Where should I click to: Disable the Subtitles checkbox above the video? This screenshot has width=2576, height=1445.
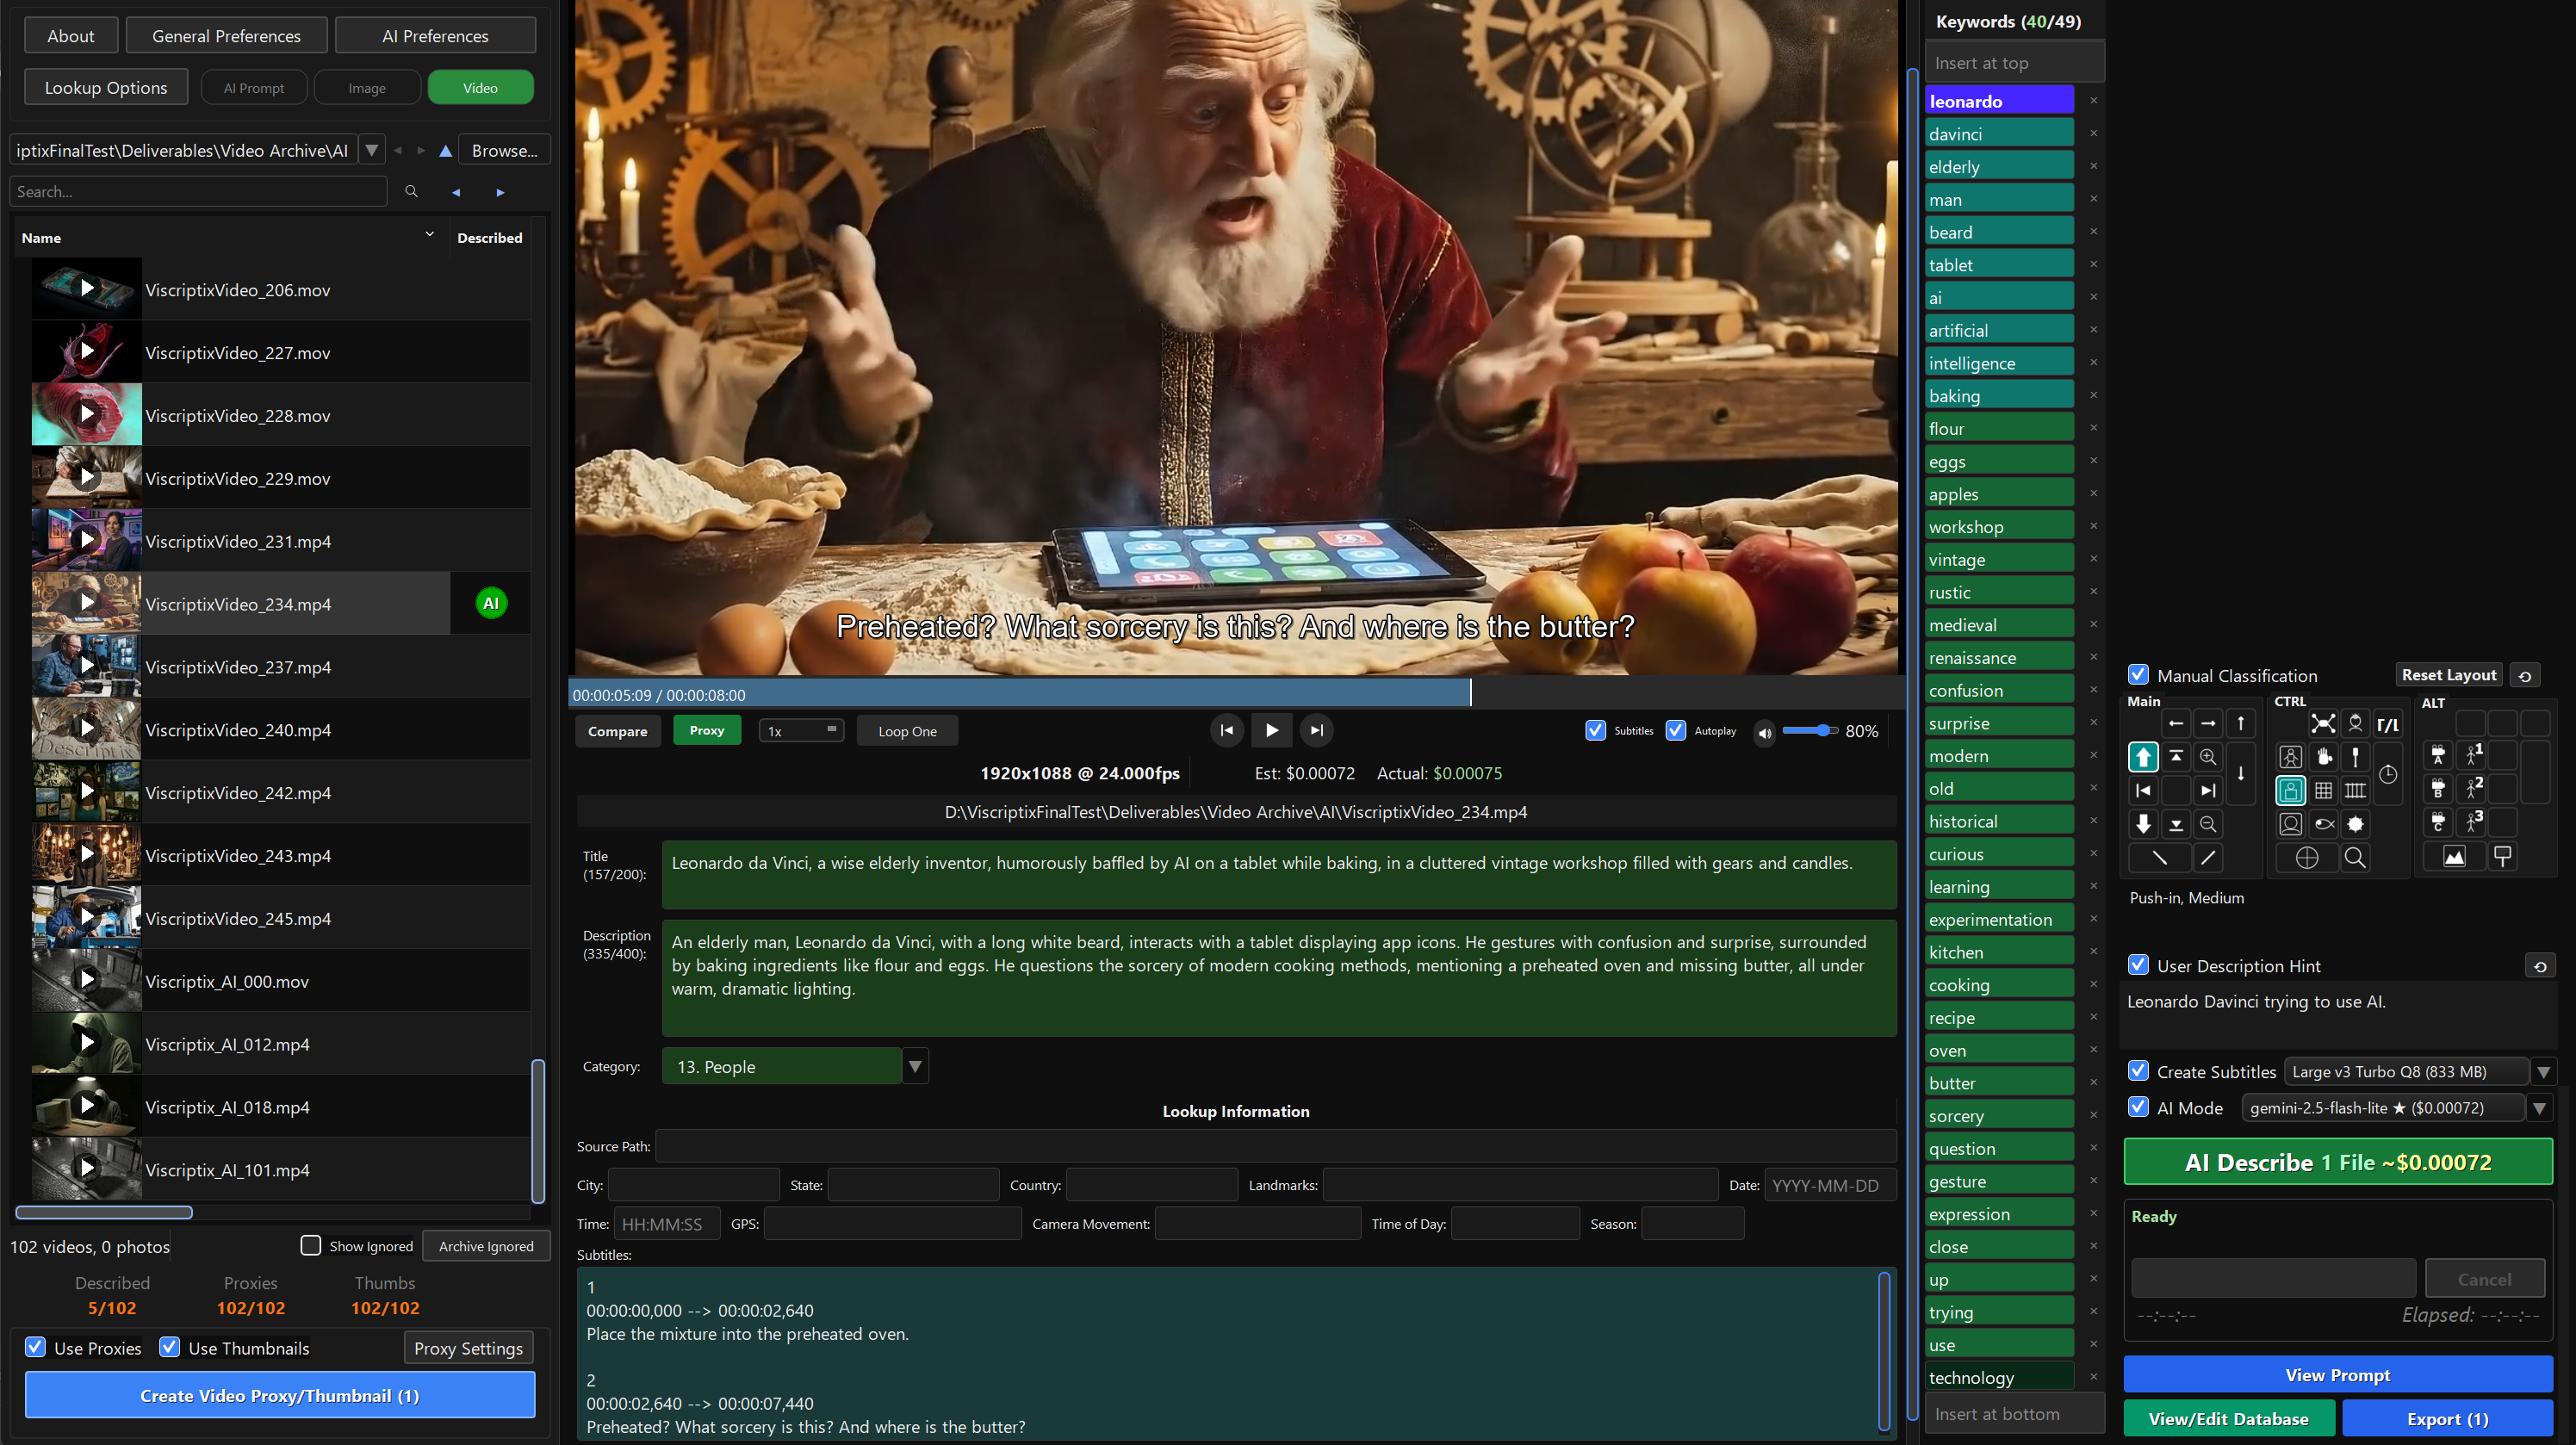1595,730
